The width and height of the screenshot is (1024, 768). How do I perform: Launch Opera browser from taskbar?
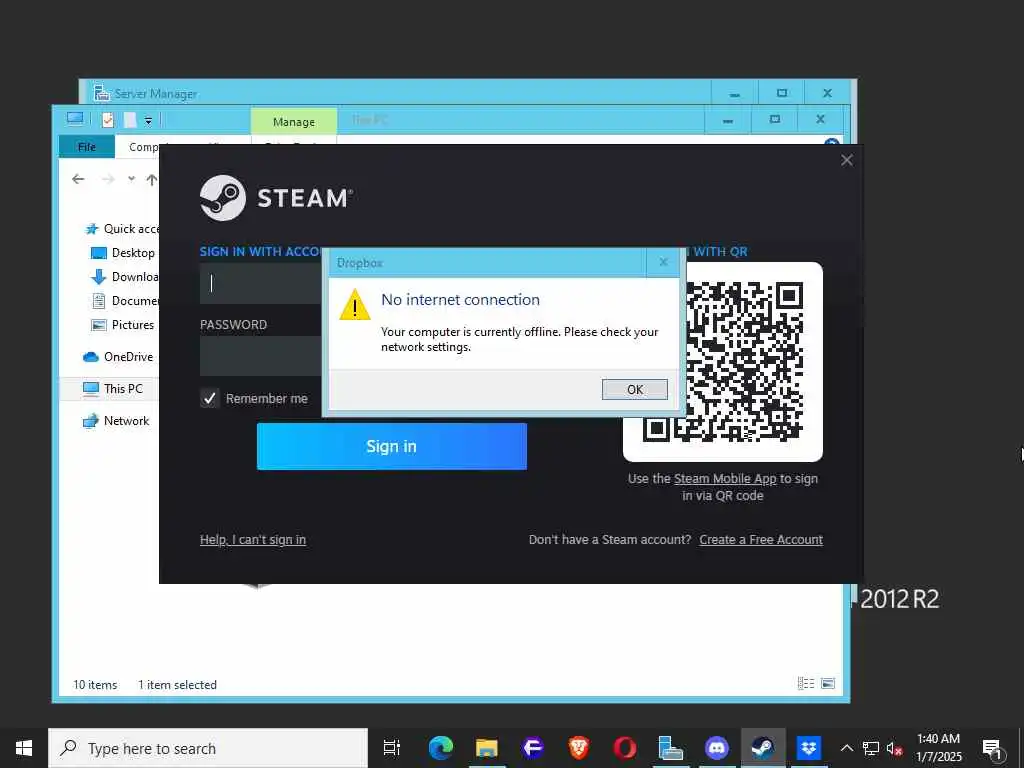(624, 748)
